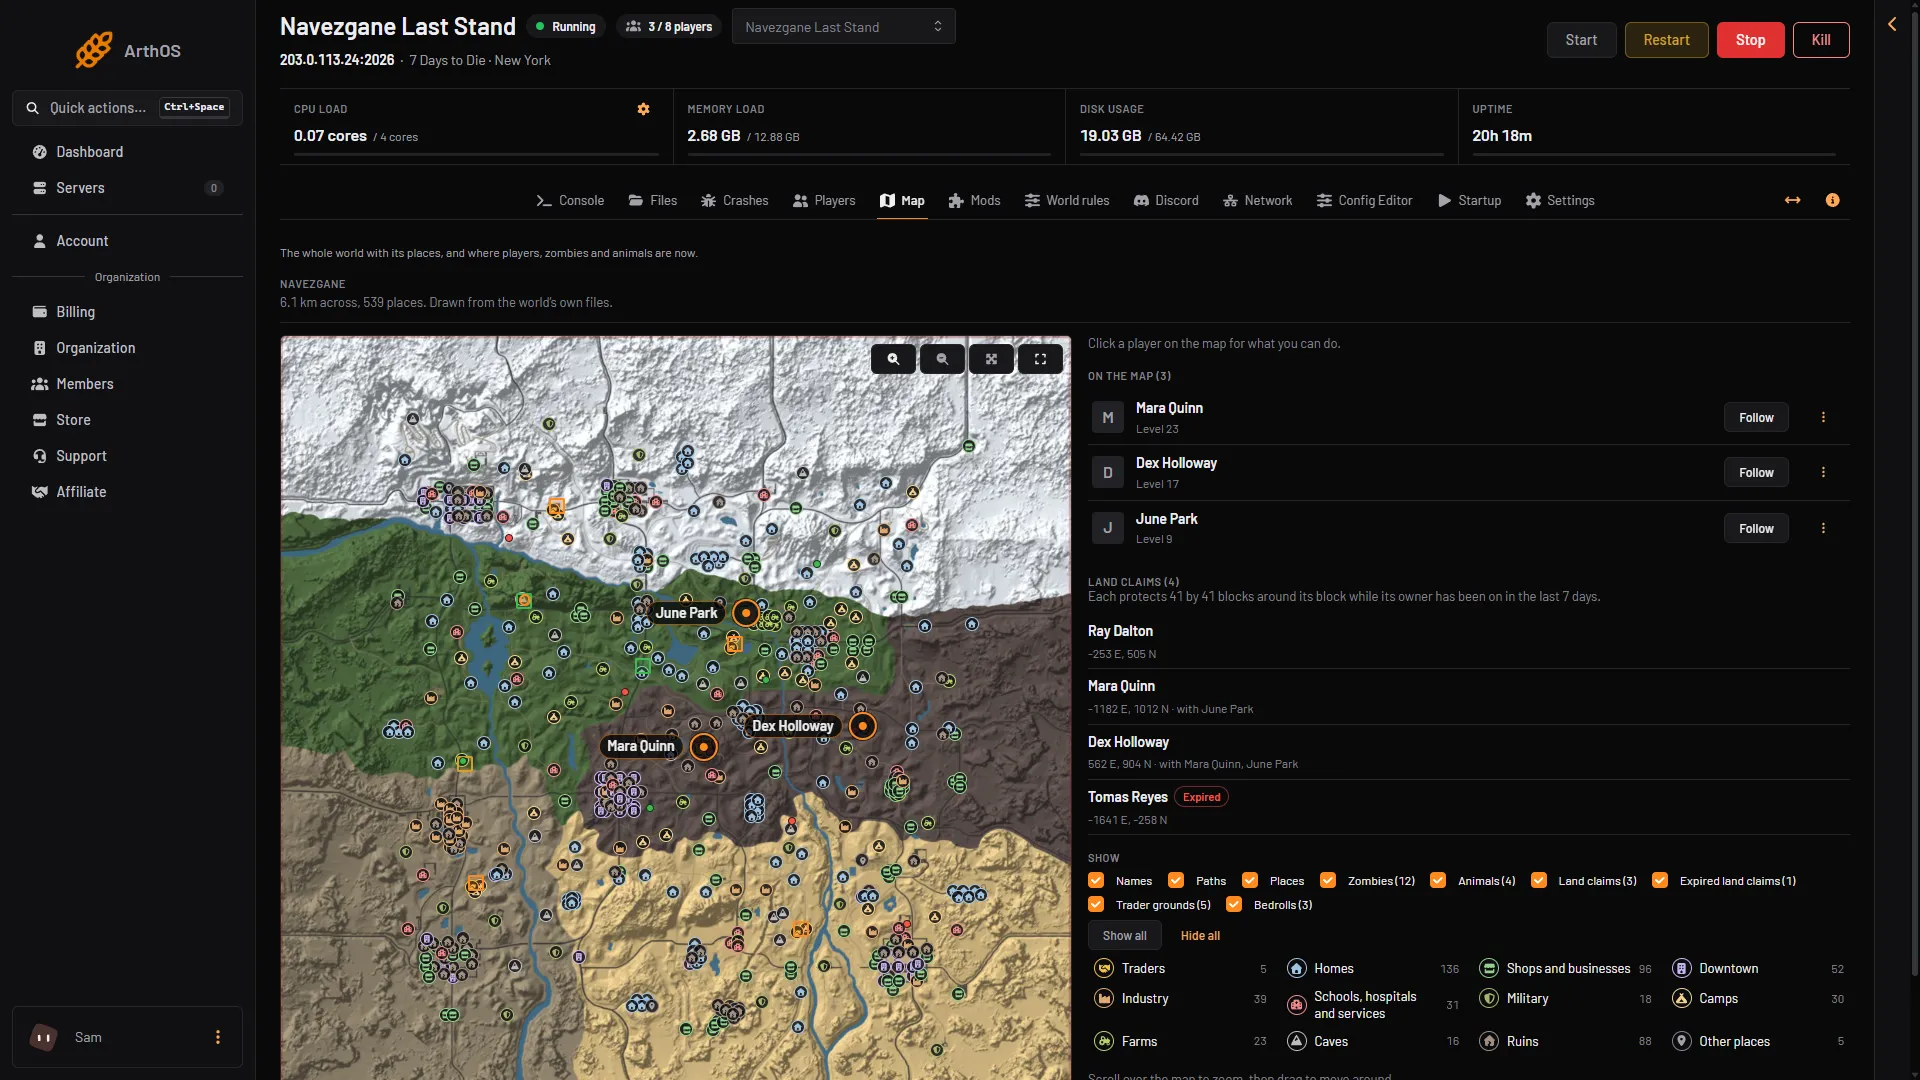Viewport: 1920px width, 1080px height.
Task: Open Dex Holloway's more options menu
Action: pyautogui.click(x=1823, y=472)
